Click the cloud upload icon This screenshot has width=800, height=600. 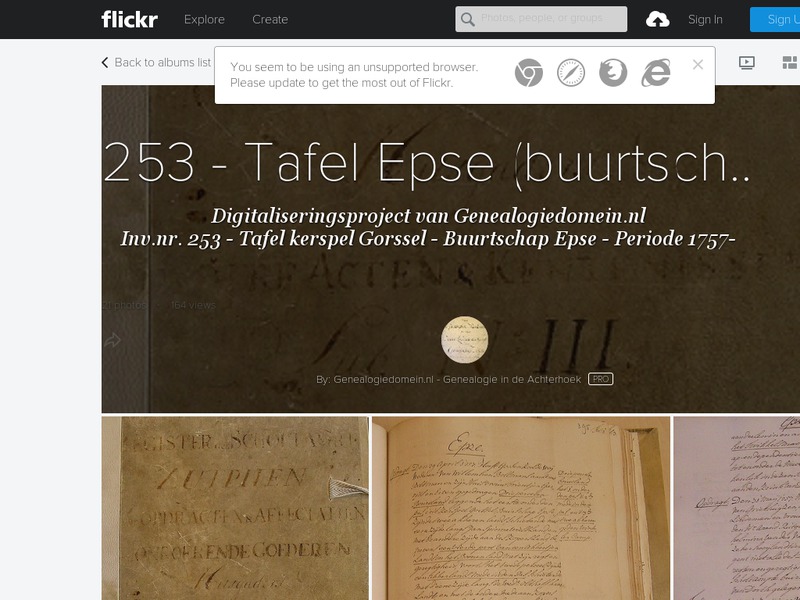click(659, 19)
